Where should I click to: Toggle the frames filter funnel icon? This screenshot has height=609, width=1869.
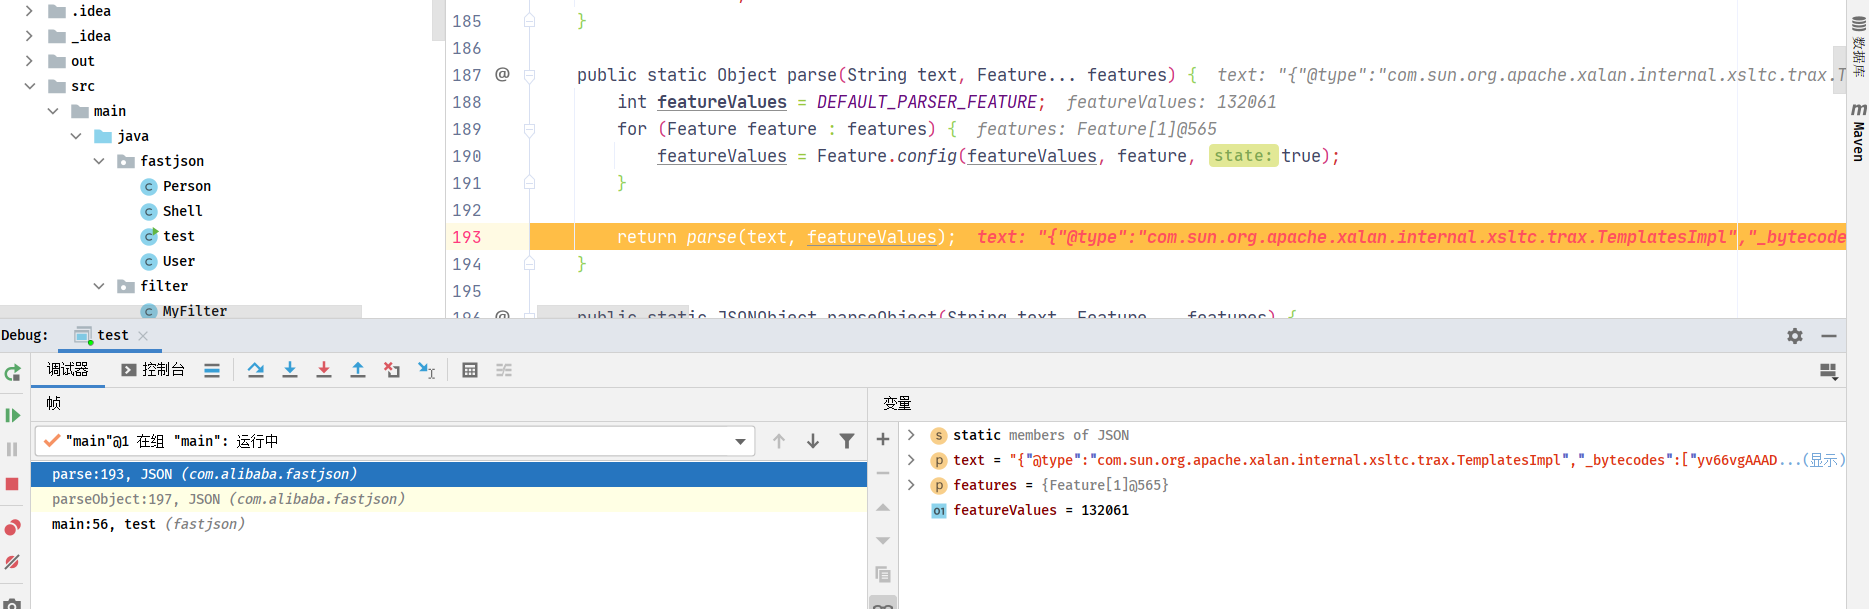pos(847,441)
